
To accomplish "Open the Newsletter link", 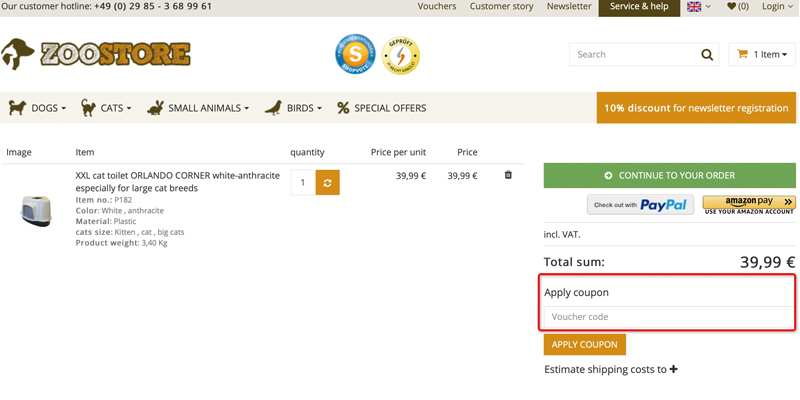I will (569, 7).
